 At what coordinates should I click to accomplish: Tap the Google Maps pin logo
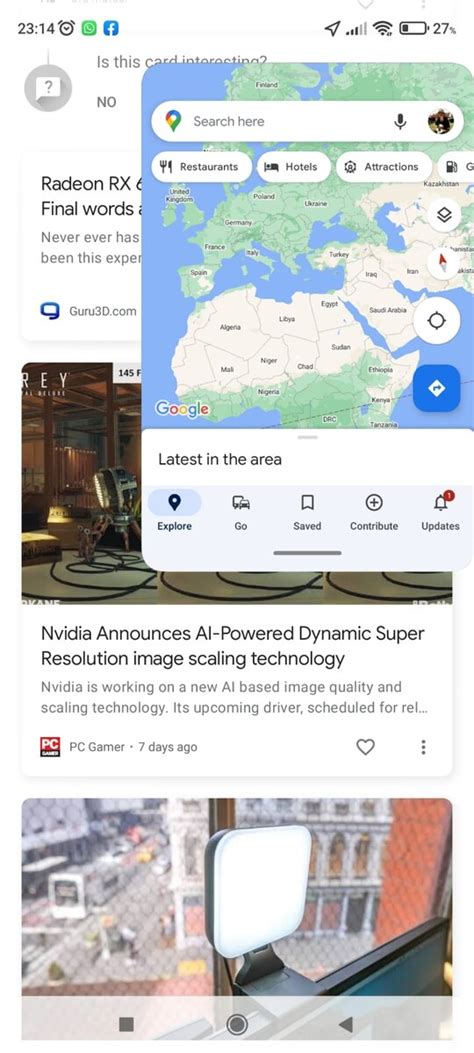(173, 122)
